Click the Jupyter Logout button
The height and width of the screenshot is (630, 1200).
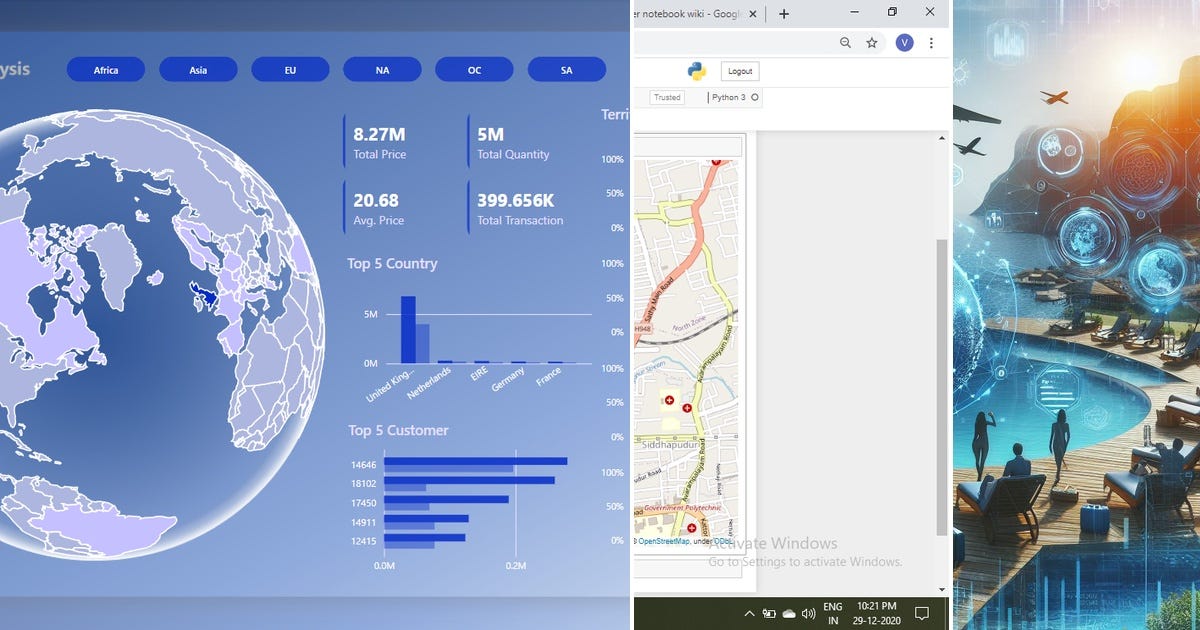[x=740, y=71]
